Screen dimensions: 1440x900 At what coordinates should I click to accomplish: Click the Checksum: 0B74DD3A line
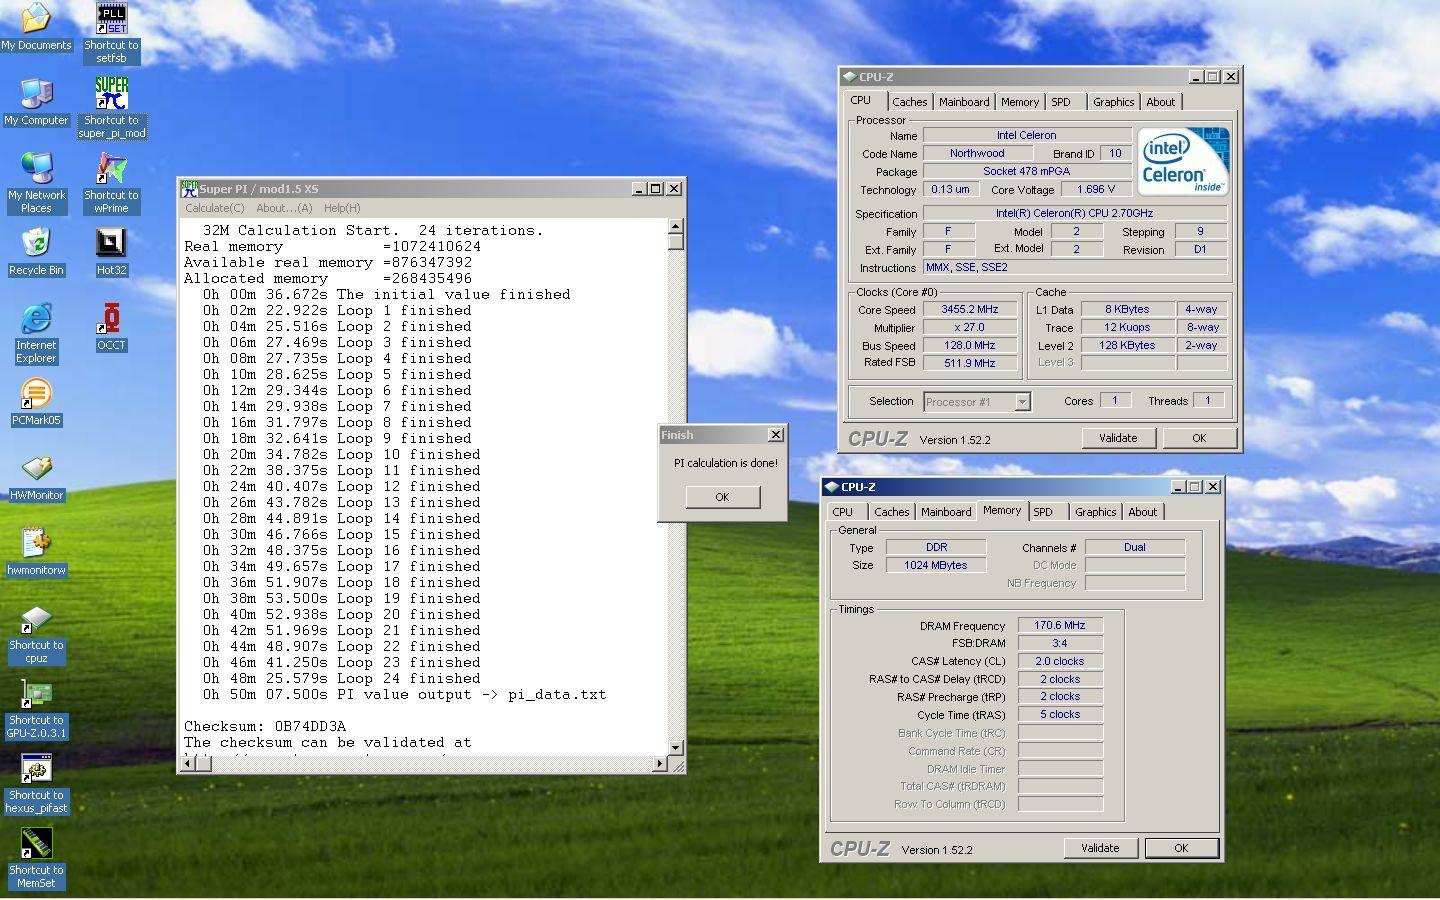(265, 727)
